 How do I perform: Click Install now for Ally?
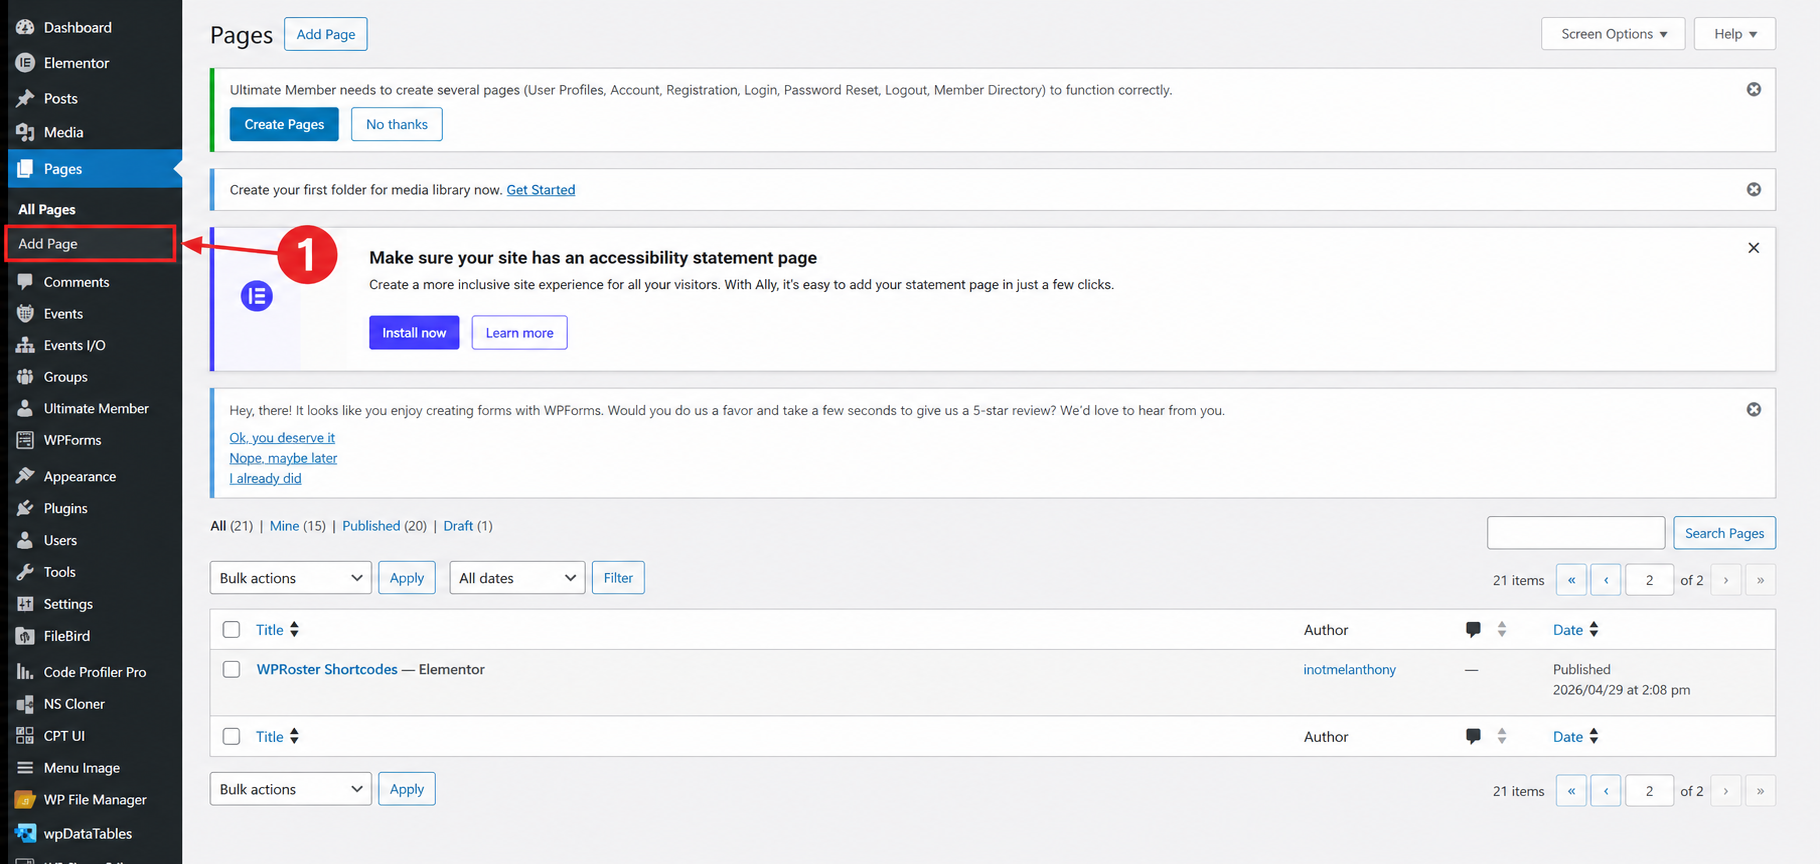pyautogui.click(x=414, y=333)
